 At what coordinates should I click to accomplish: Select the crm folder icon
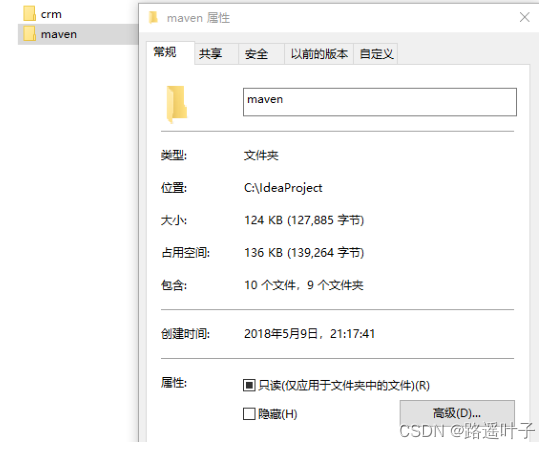tap(30, 14)
